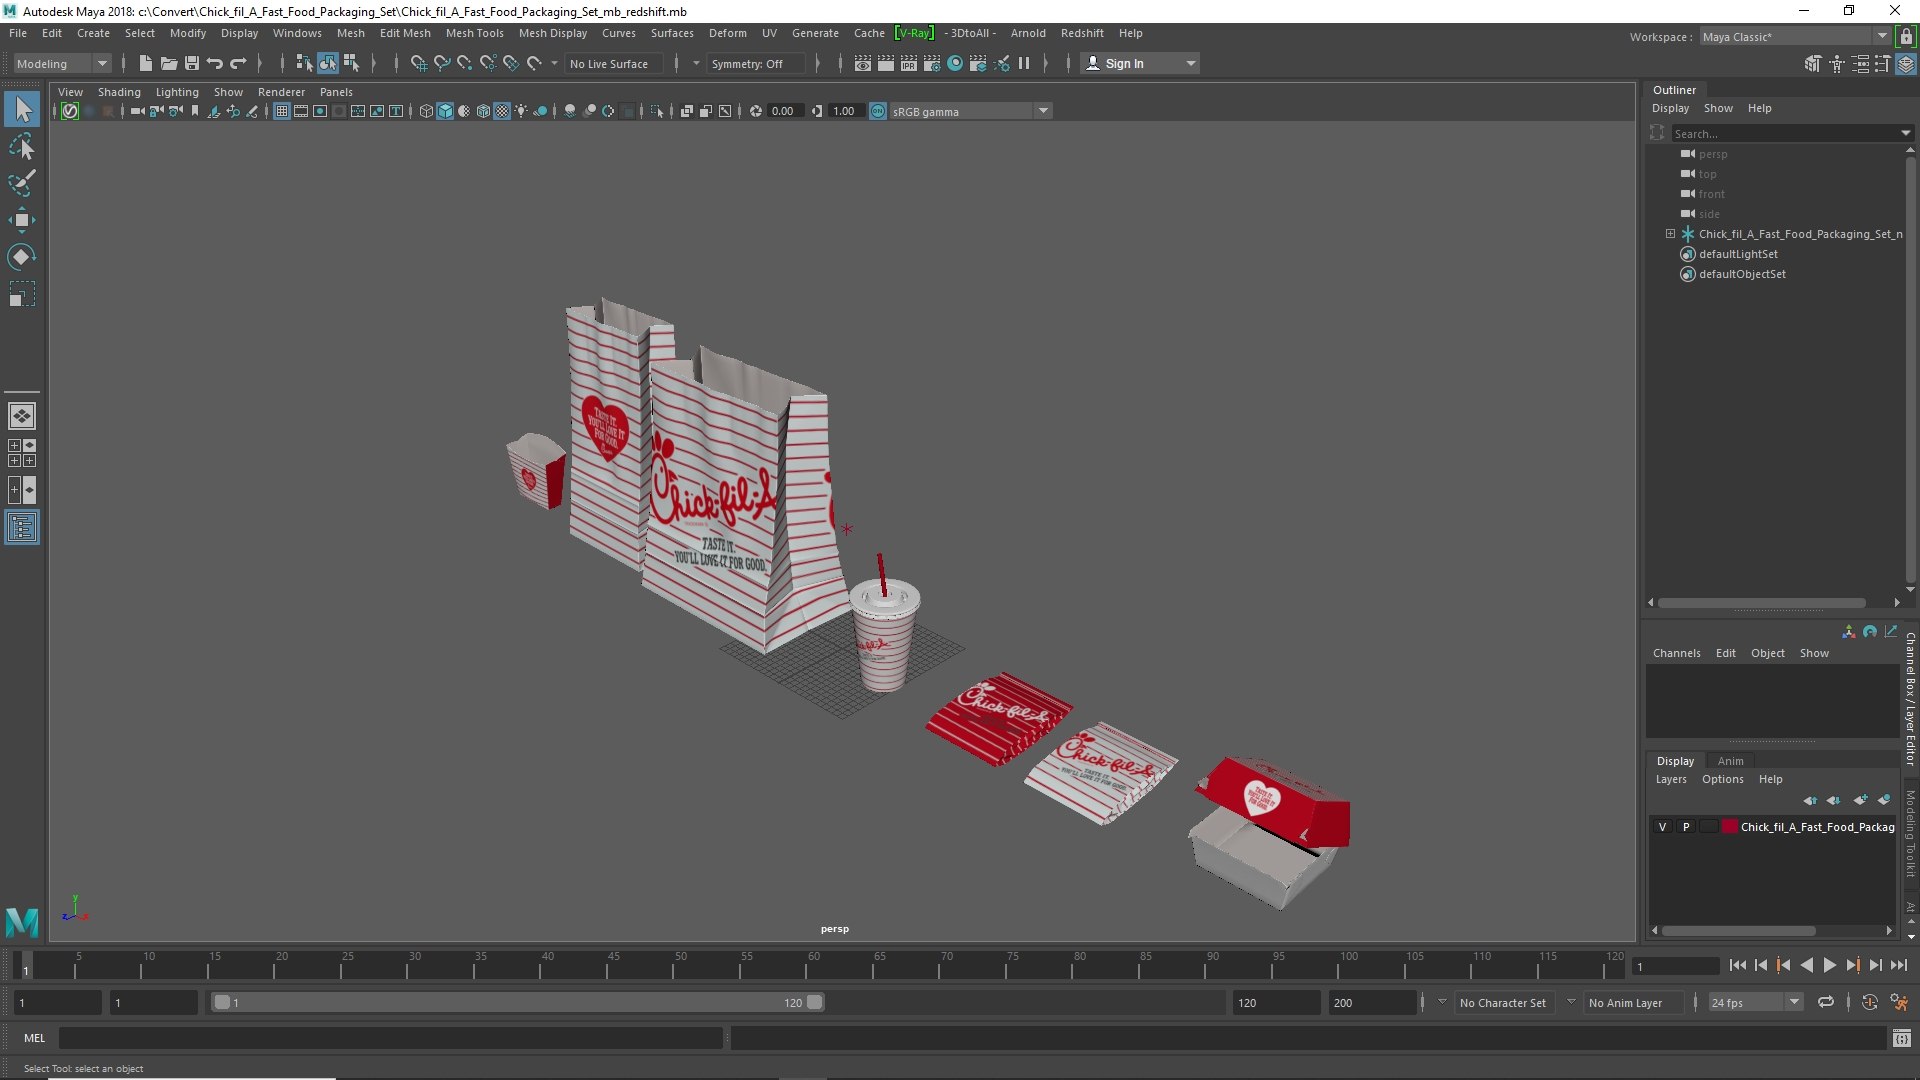Image resolution: width=1920 pixels, height=1080 pixels.
Task: Go to start of playback range
Action: tap(1737, 965)
